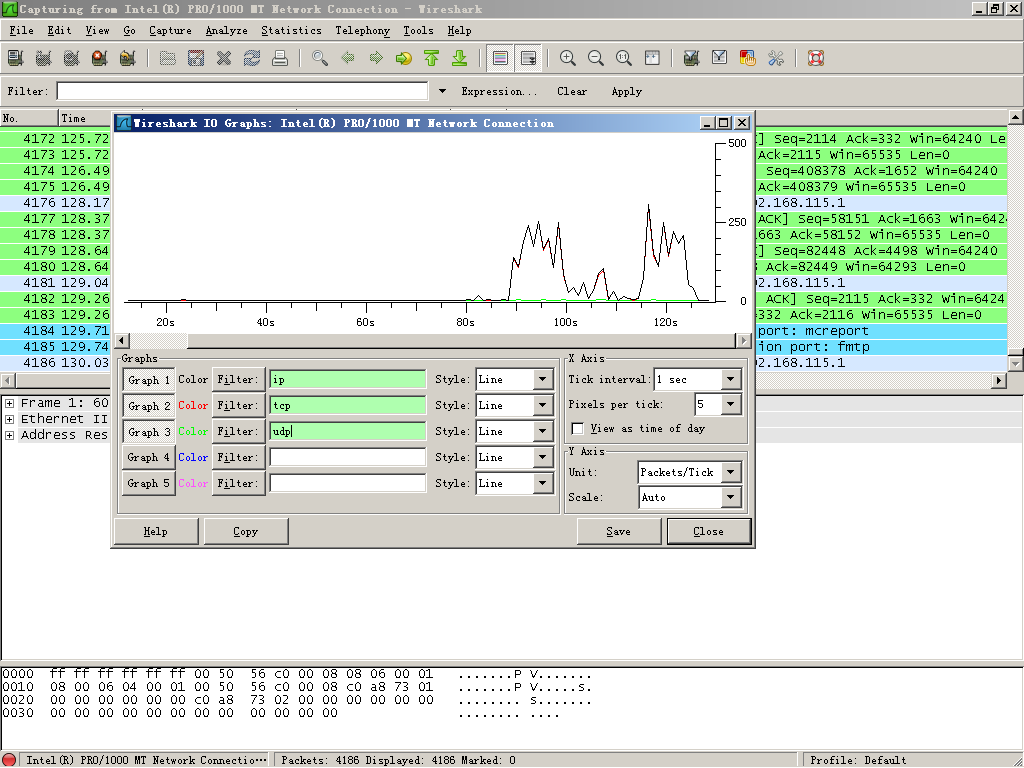Image resolution: width=1024 pixels, height=768 pixels.
Task: Open Style dropdown for Graph 1
Action: (543, 379)
